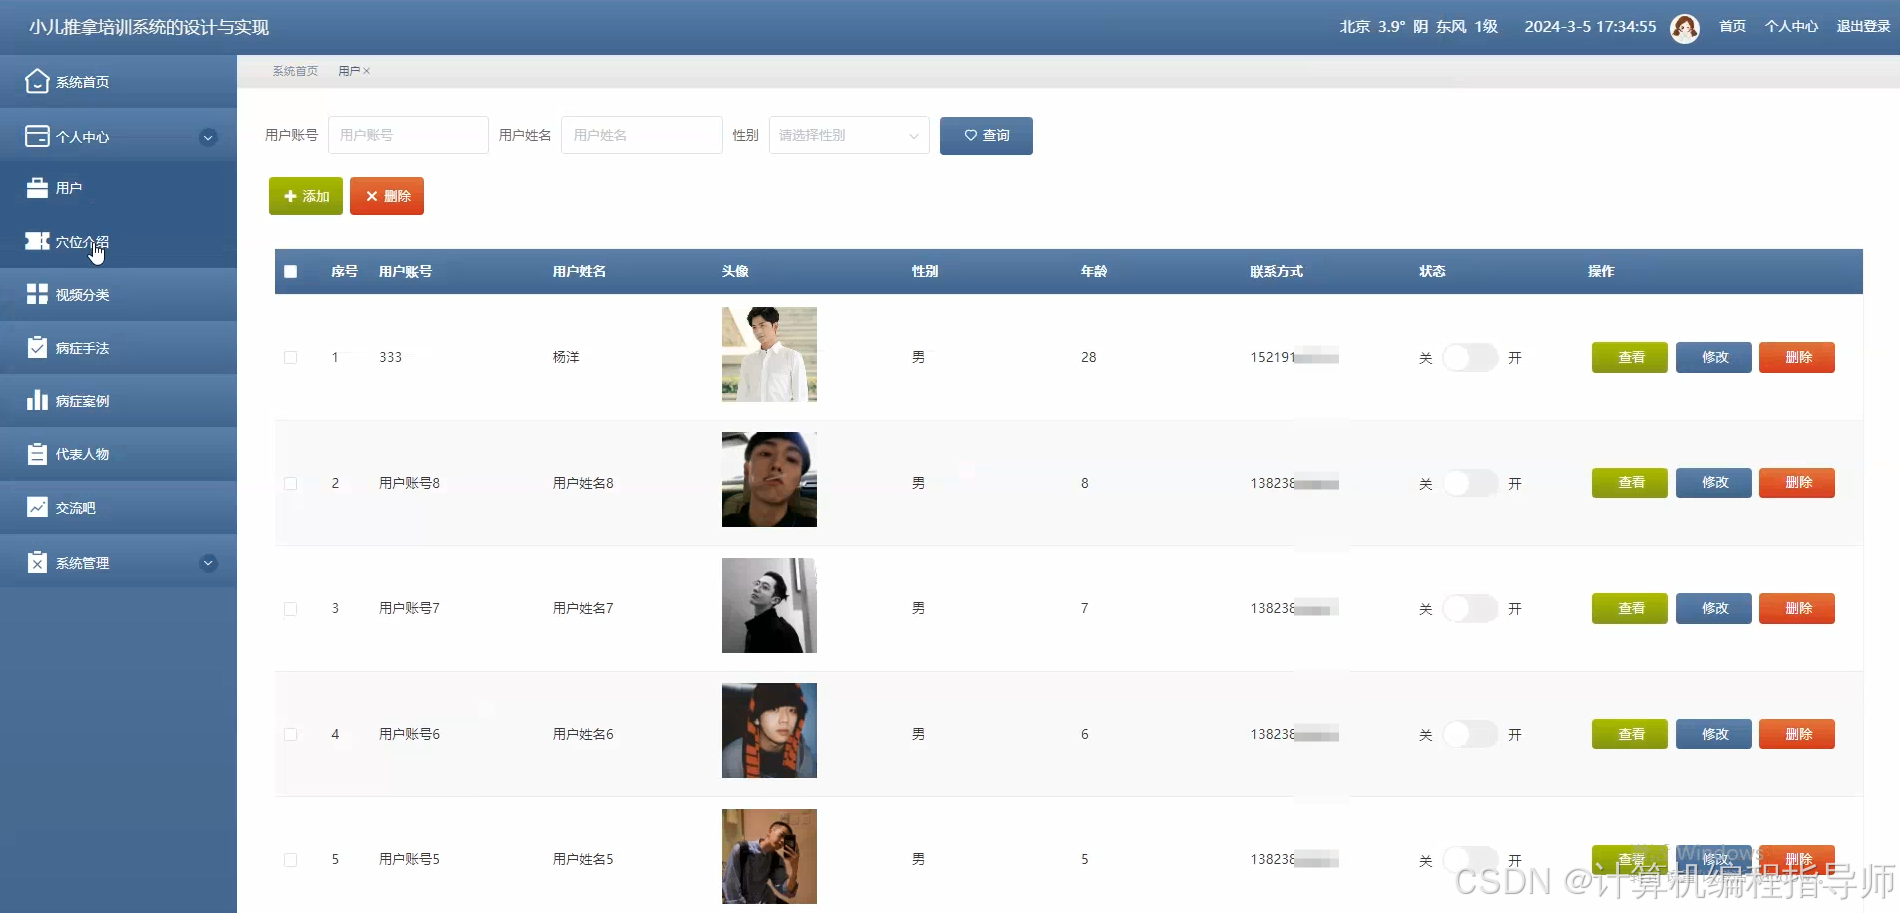Click 修改 button for 用户账号7 row

(1714, 608)
